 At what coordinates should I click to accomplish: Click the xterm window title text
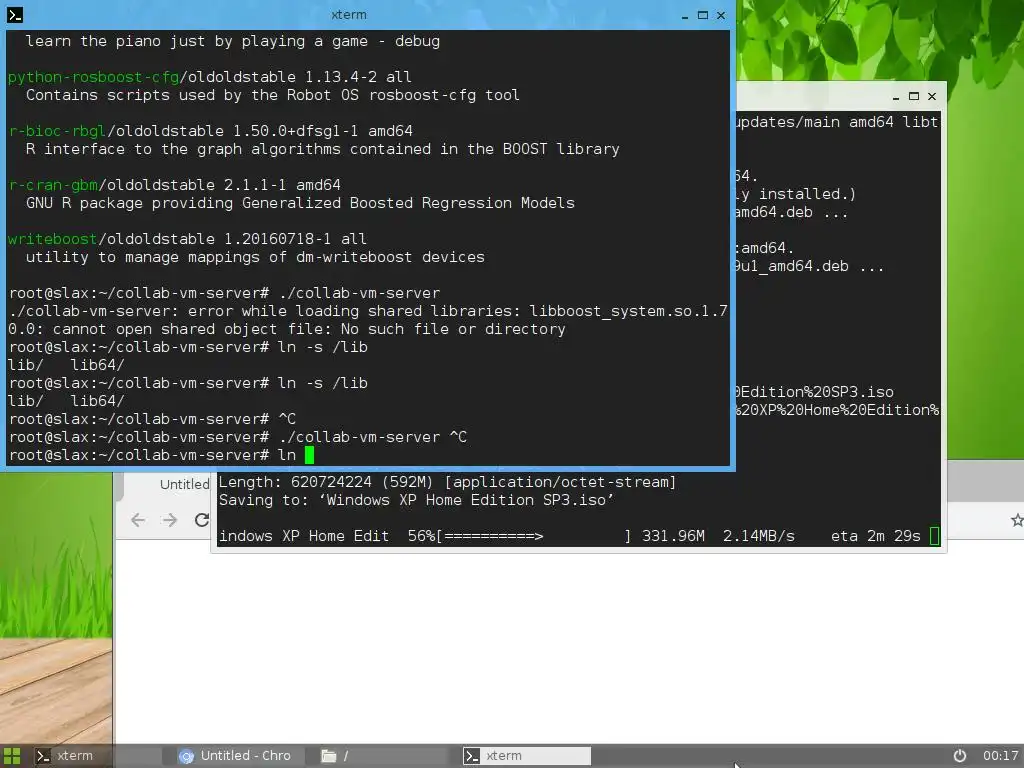point(349,14)
